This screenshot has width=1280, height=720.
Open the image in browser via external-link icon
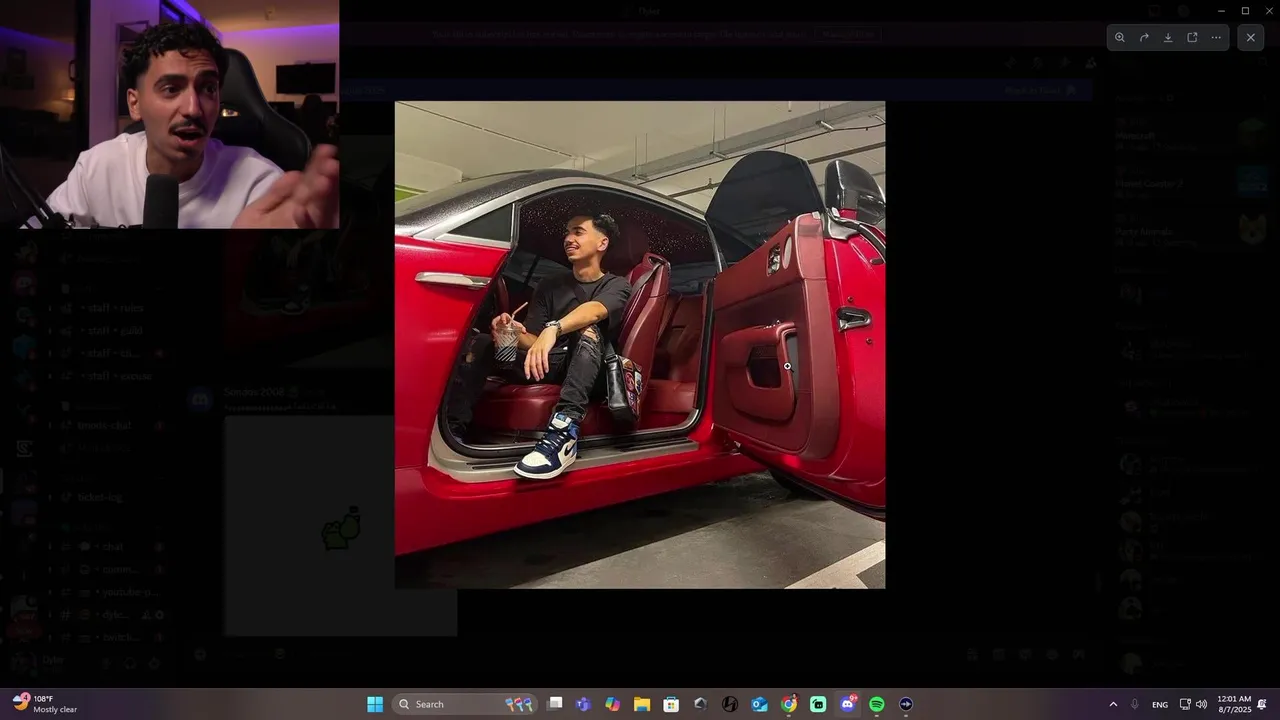1192,37
